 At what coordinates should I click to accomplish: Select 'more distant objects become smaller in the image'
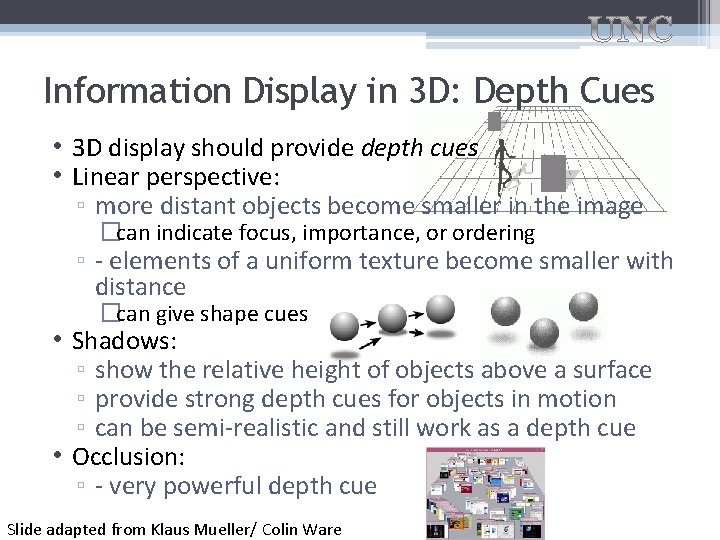point(369,206)
